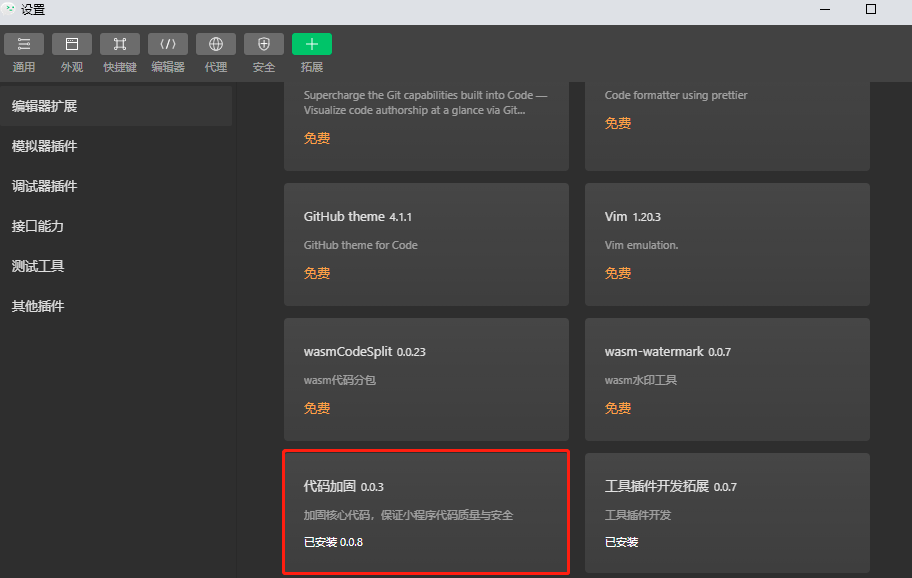Click the app icon in the title bar
The image size is (912, 578).
coord(11,9)
